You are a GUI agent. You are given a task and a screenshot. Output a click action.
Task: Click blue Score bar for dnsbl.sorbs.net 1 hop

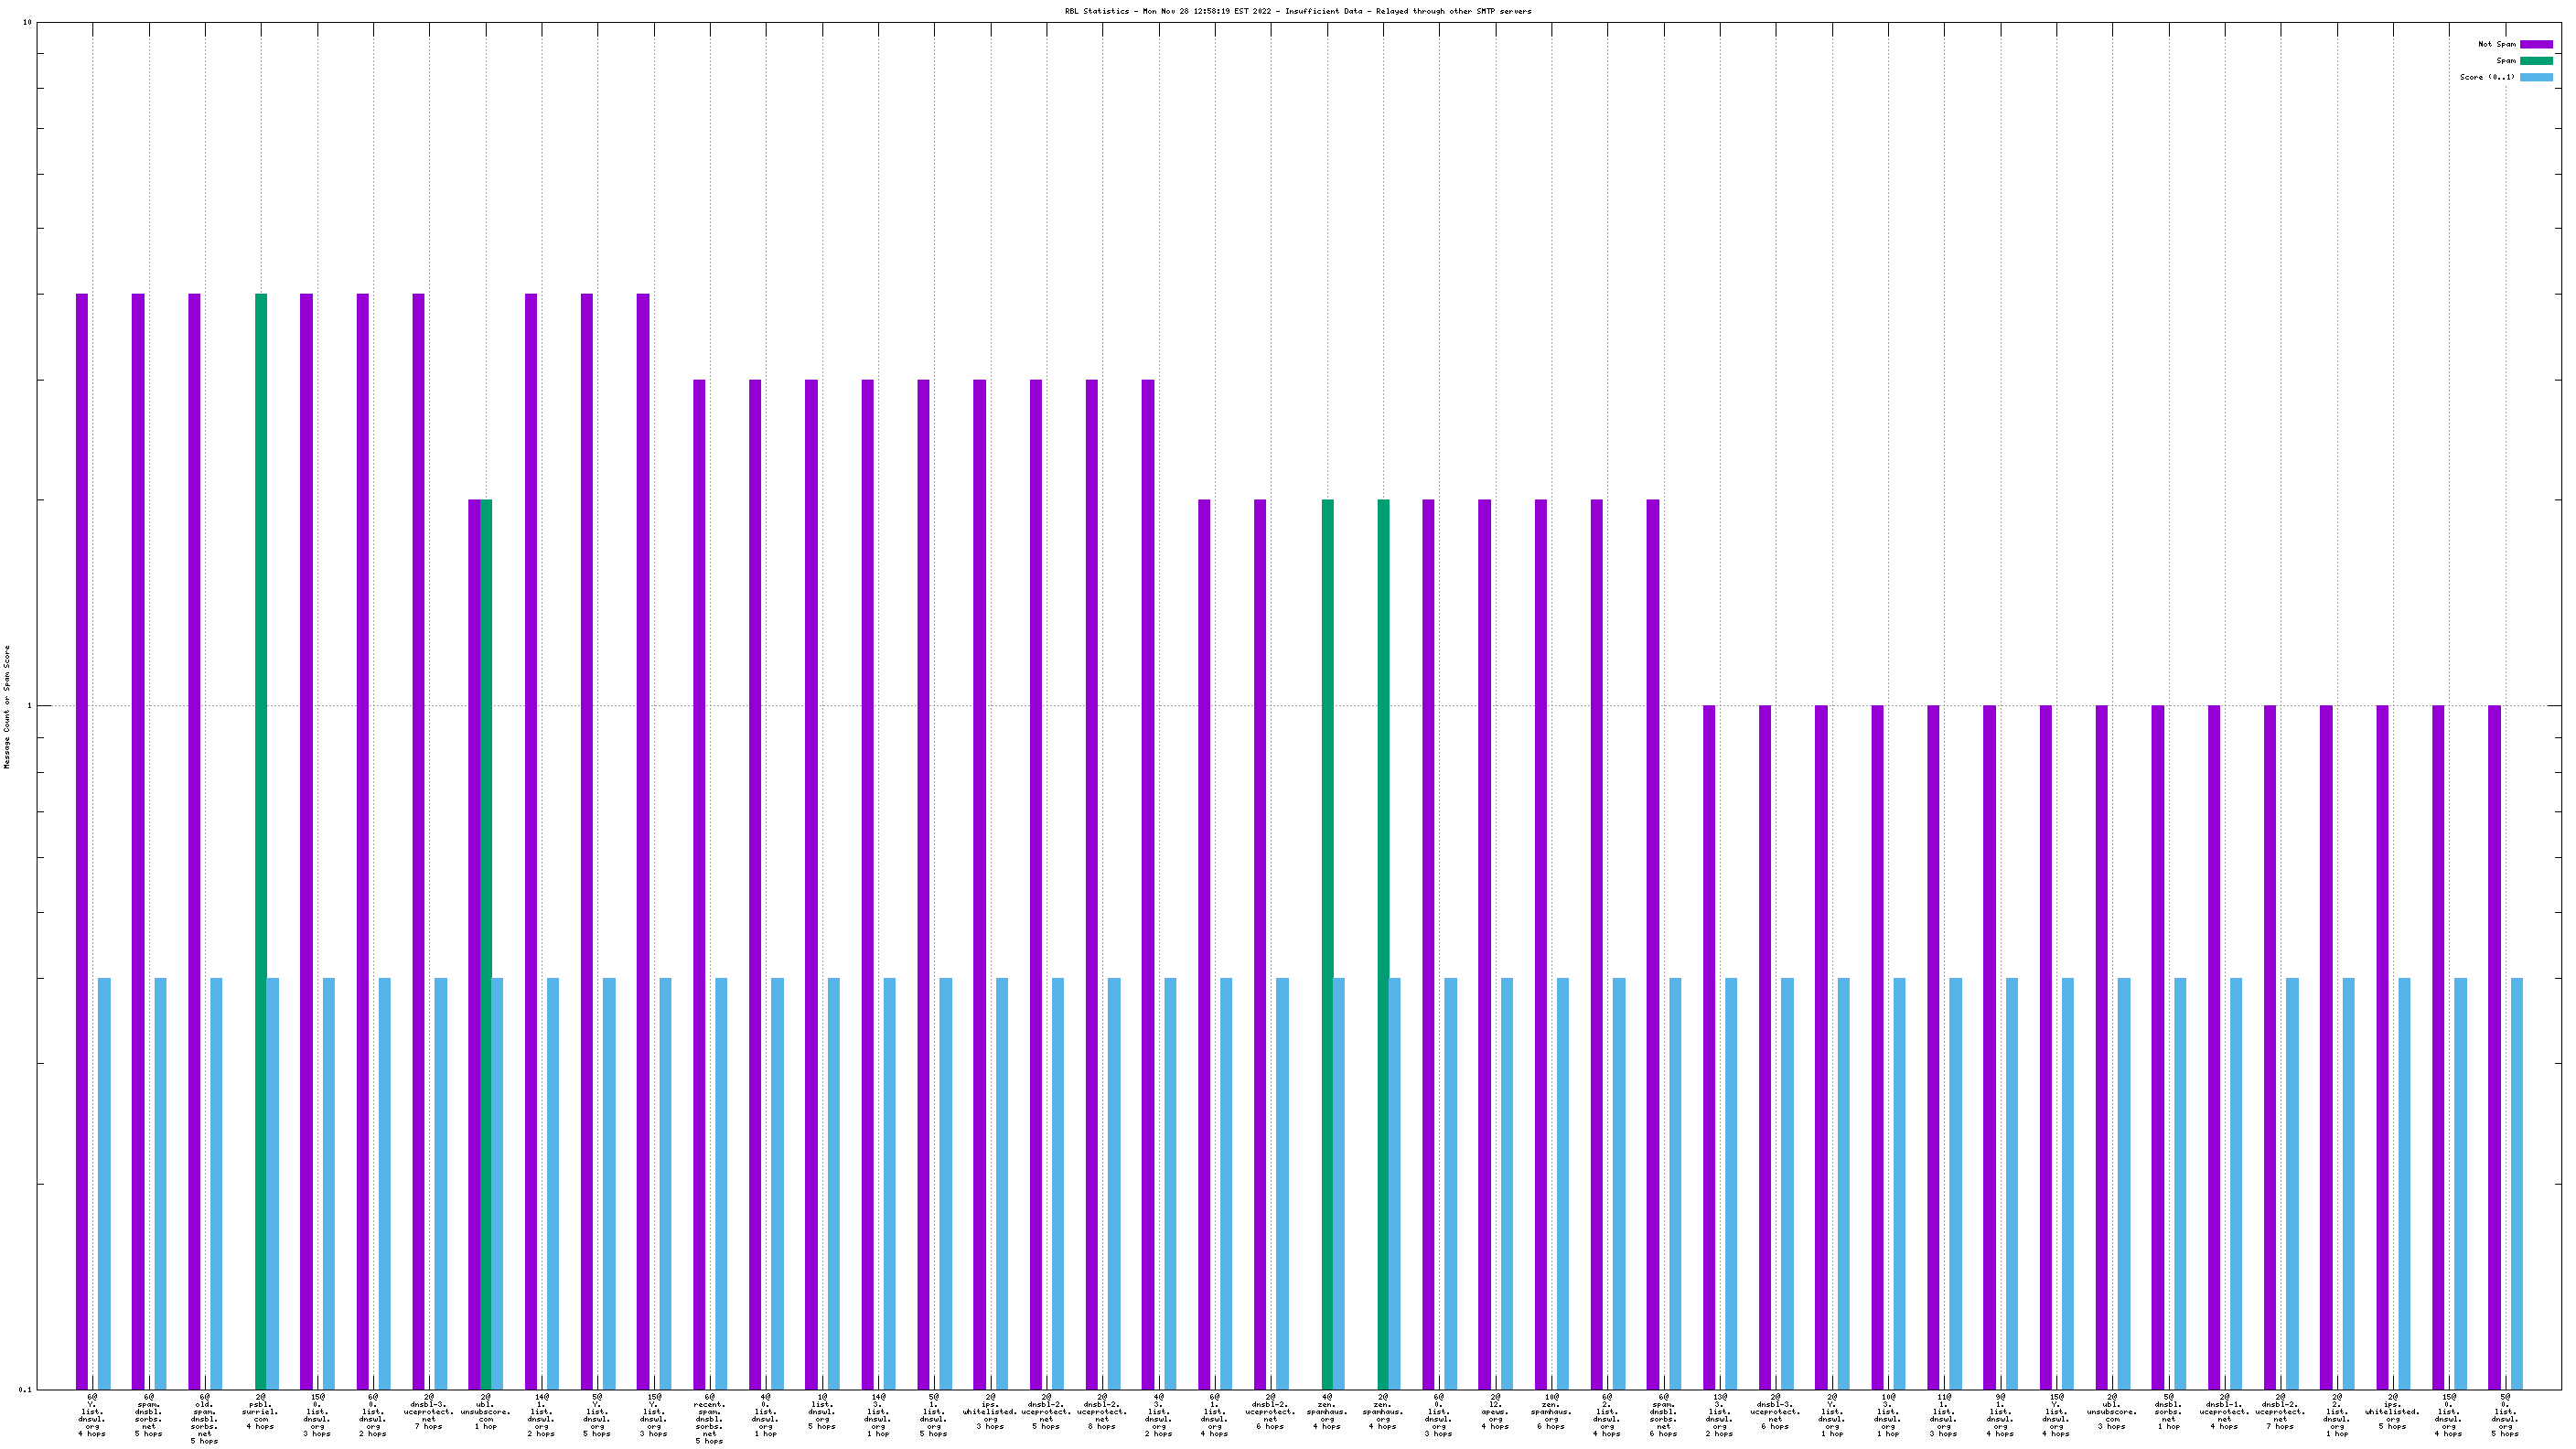(x=2180, y=1183)
